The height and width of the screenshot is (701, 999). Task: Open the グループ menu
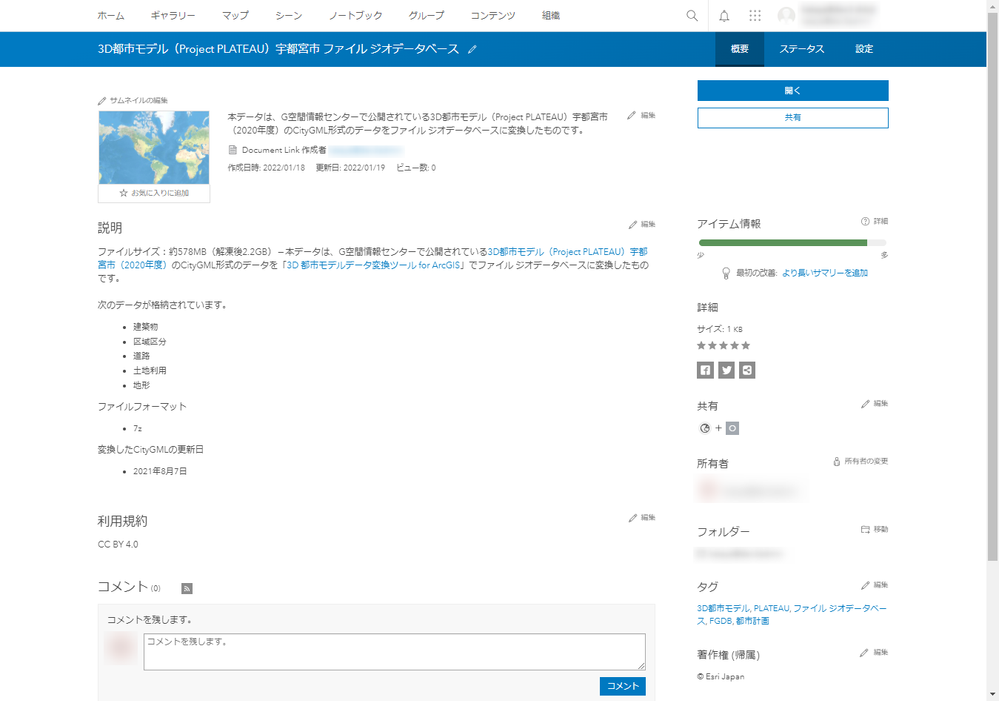point(426,15)
